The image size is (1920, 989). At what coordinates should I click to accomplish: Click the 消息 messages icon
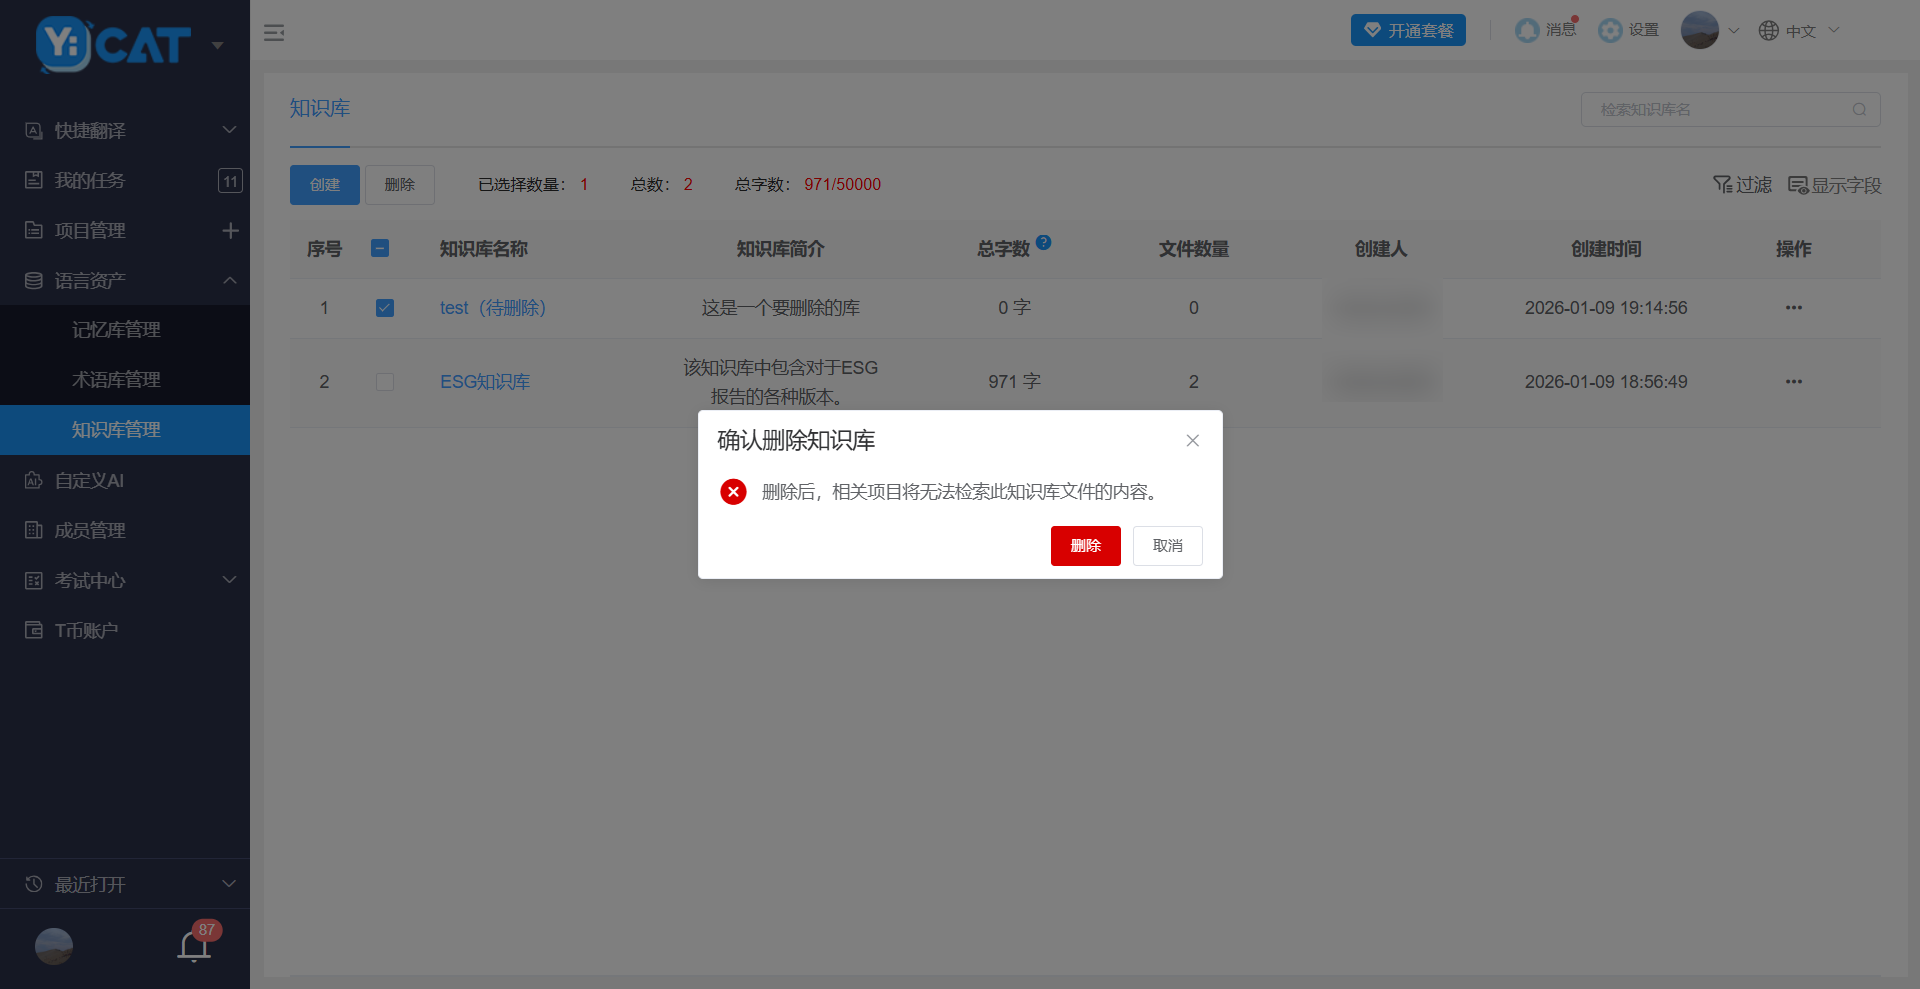[1527, 31]
